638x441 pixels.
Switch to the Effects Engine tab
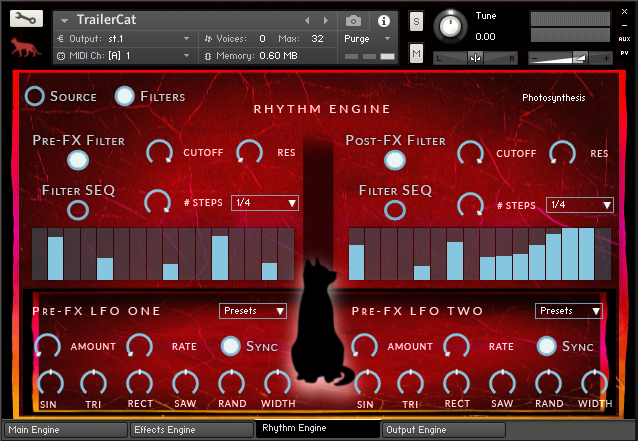(192, 430)
